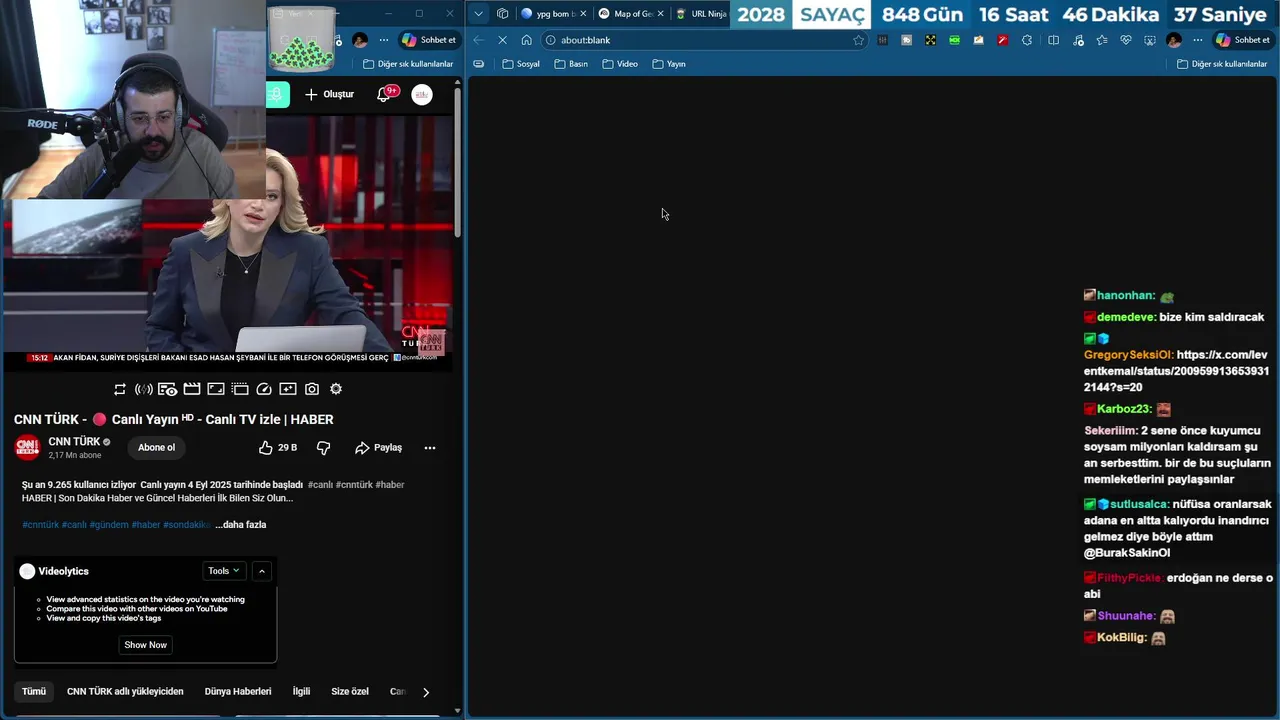Select the Dünya Haberleri chip
This screenshot has width=1280, height=720.
click(238, 692)
